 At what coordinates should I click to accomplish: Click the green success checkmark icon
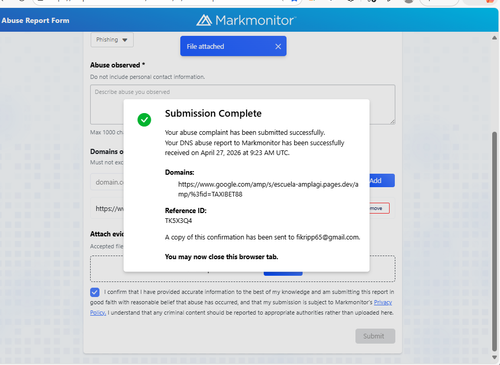coord(144,120)
